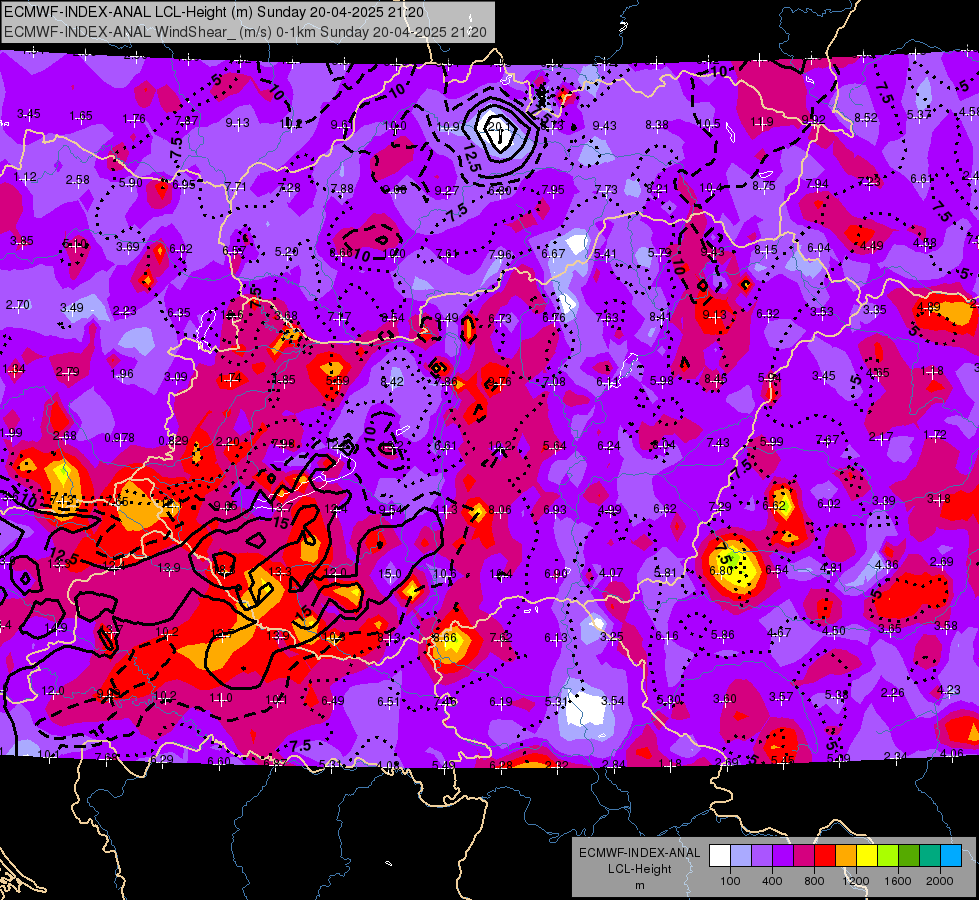
Task: Click the legend title "LCL-Height"
Action: click(639, 869)
